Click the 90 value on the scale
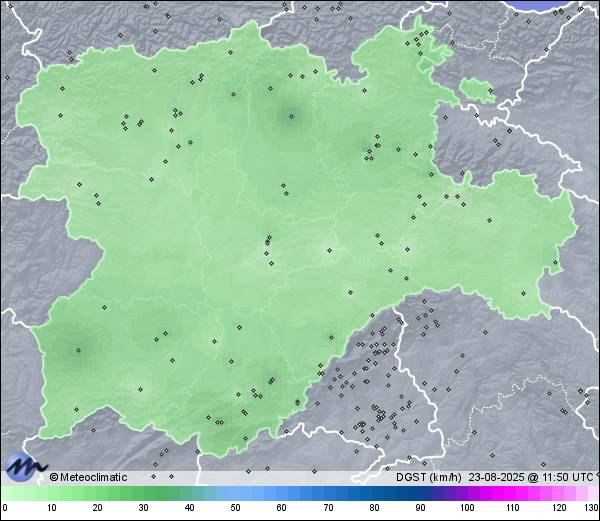The height and width of the screenshot is (521, 600). [421, 508]
